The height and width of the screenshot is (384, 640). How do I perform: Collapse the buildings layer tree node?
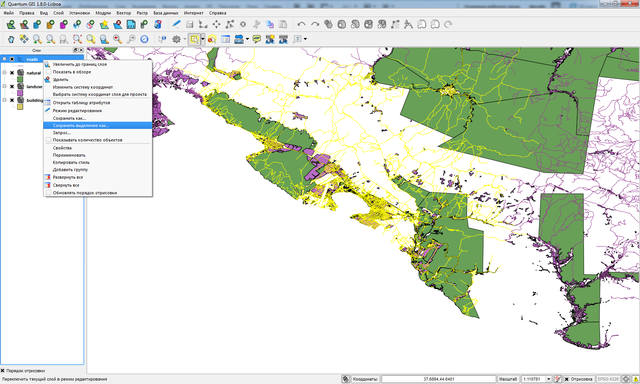pos(4,100)
